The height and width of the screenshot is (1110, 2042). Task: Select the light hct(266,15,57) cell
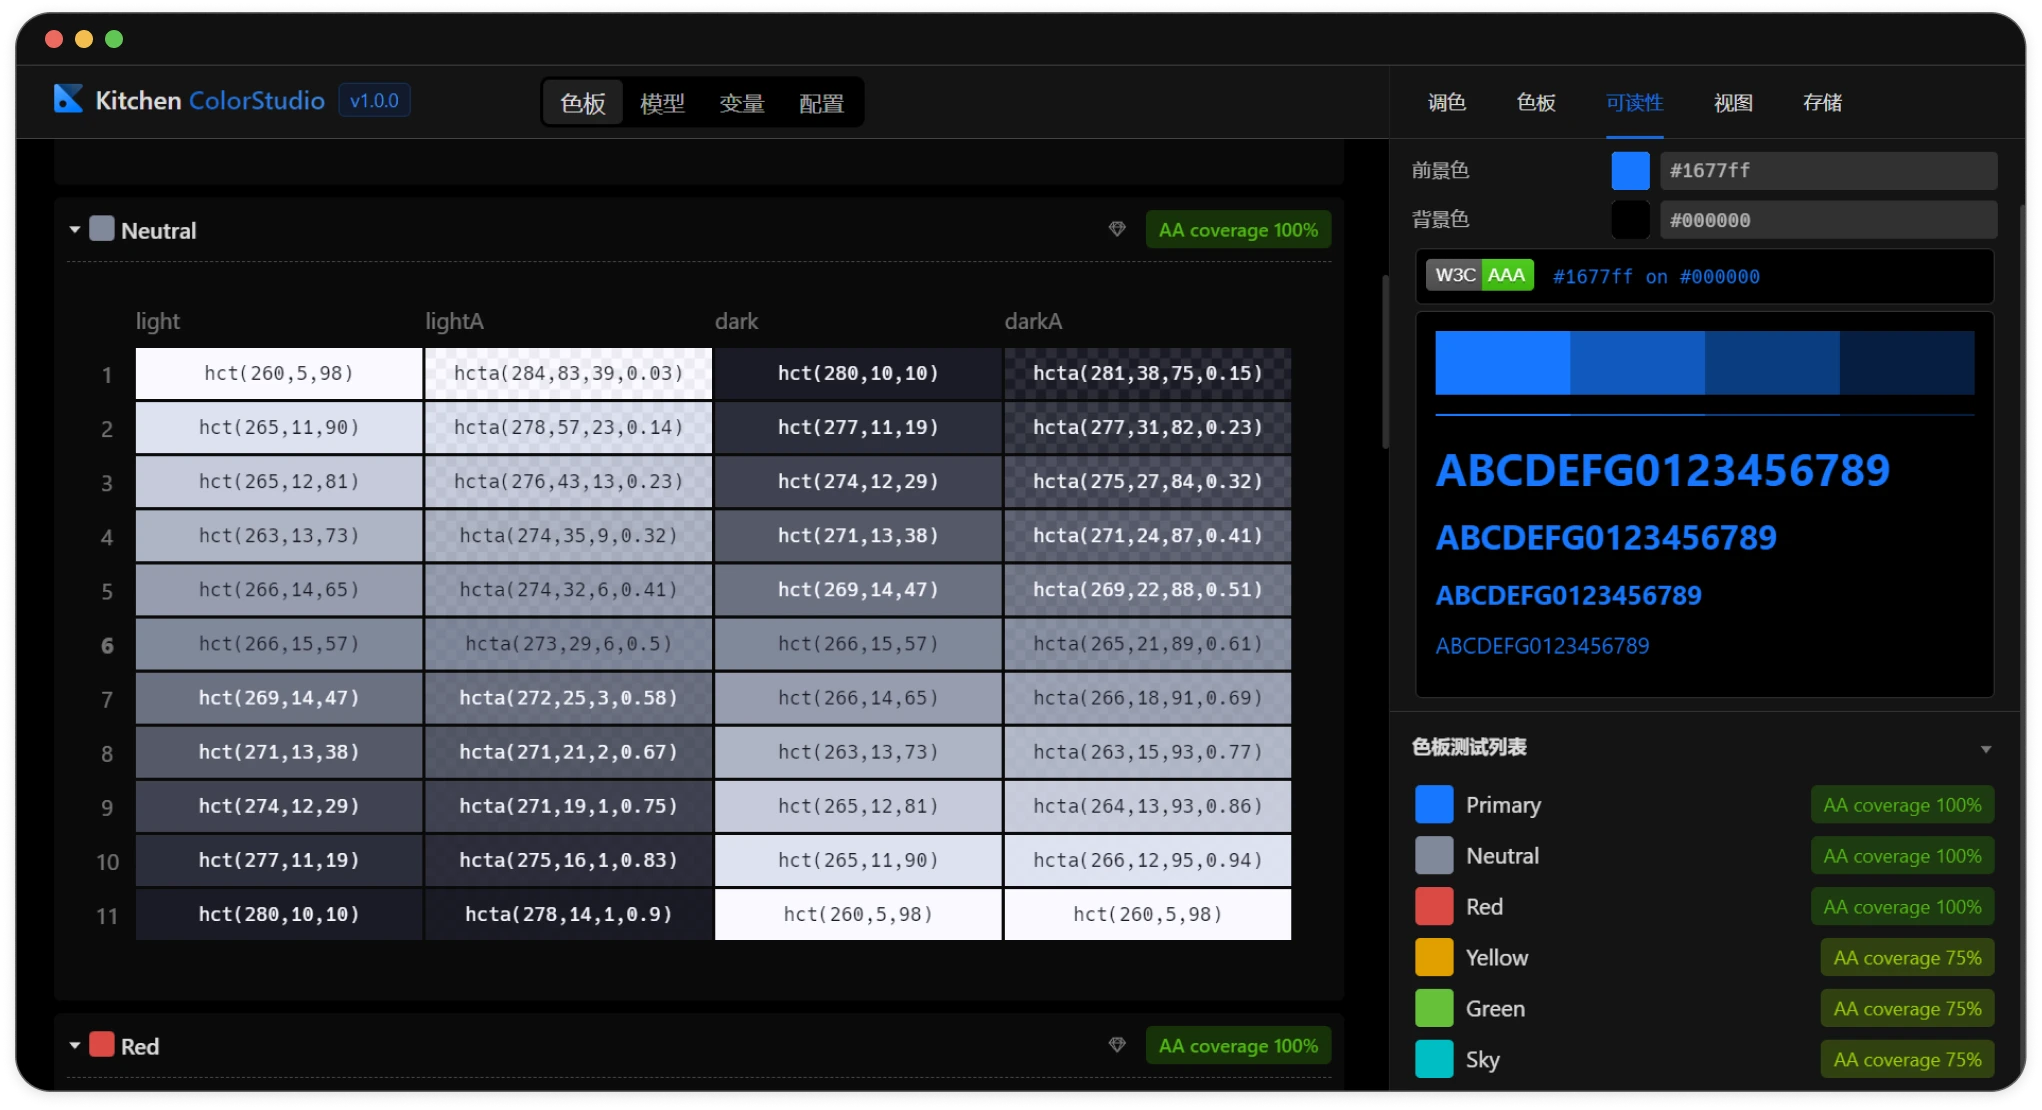279,644
